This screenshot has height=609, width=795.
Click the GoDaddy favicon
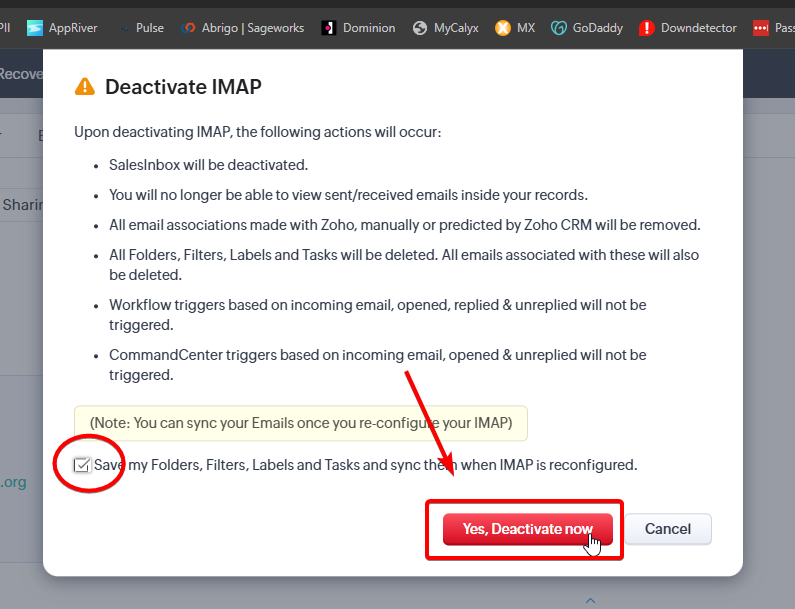point(559,28)
